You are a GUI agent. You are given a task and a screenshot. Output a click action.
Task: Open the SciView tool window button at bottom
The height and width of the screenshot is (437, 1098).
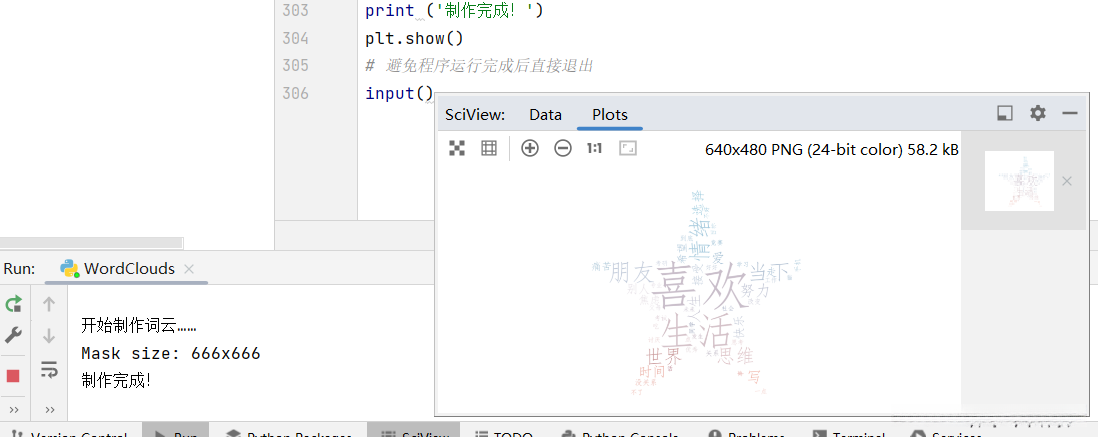[413, 431]
